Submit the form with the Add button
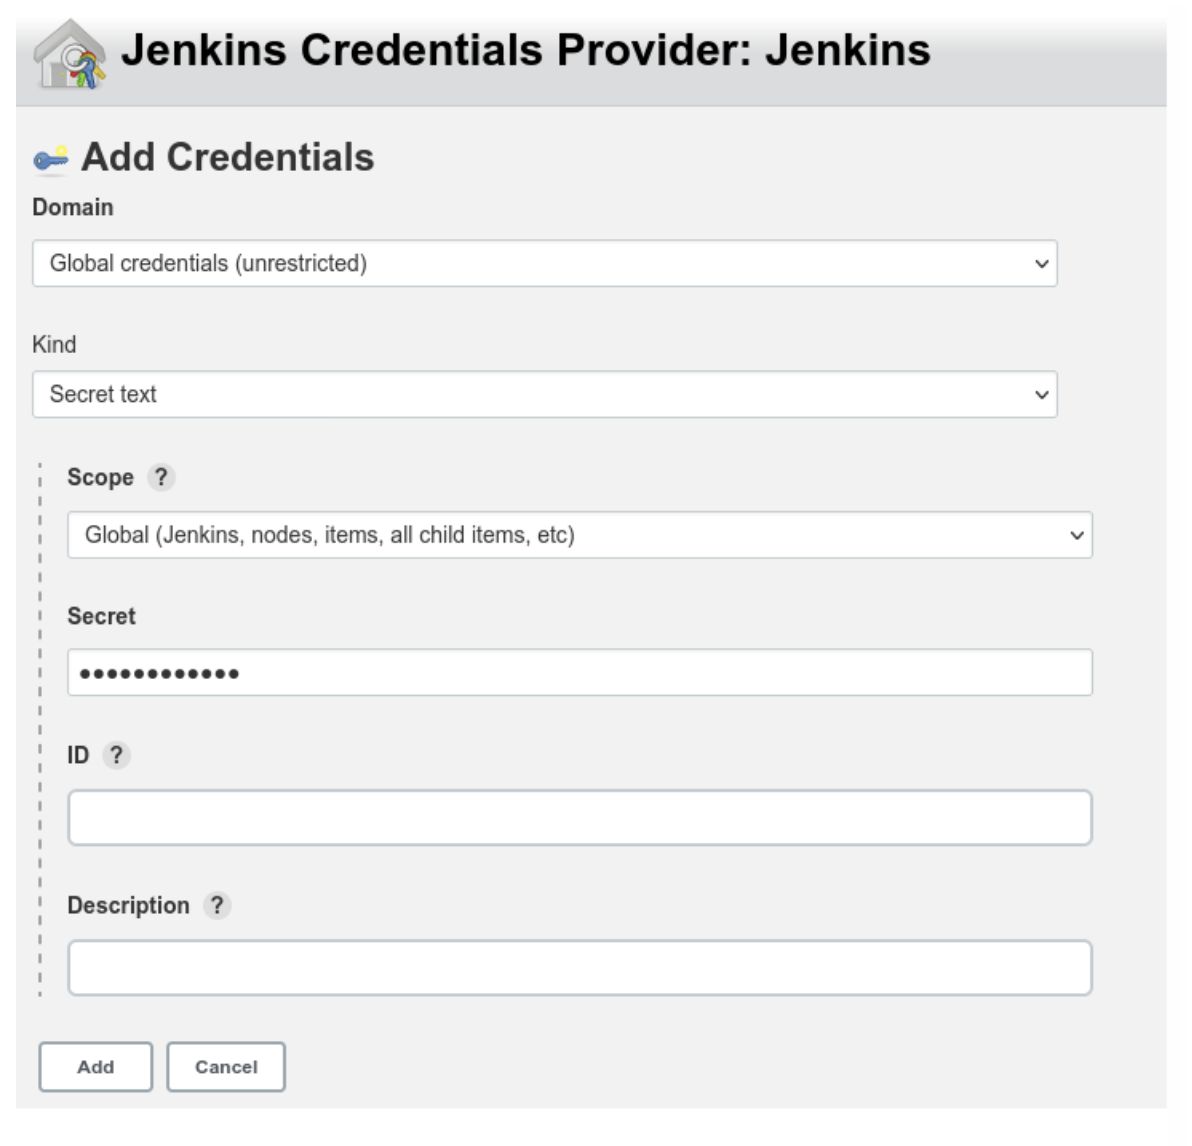 [96, 1067]
